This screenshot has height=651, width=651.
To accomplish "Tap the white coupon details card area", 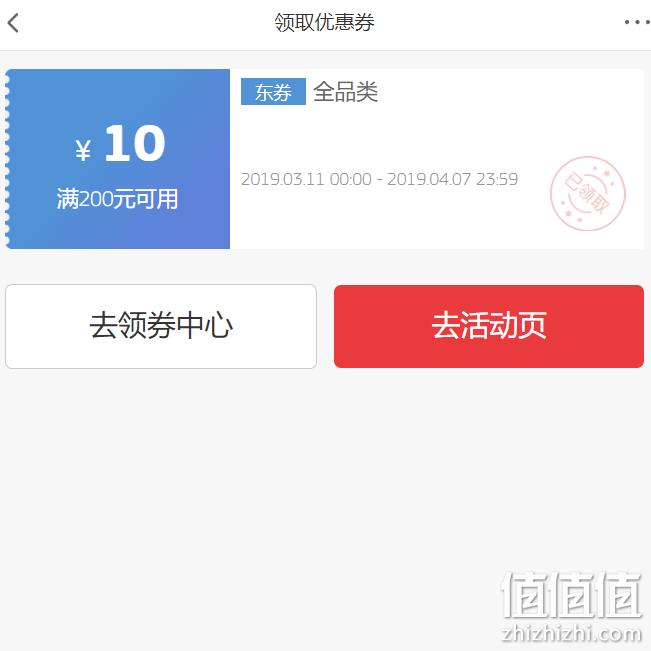I will 437,159.
